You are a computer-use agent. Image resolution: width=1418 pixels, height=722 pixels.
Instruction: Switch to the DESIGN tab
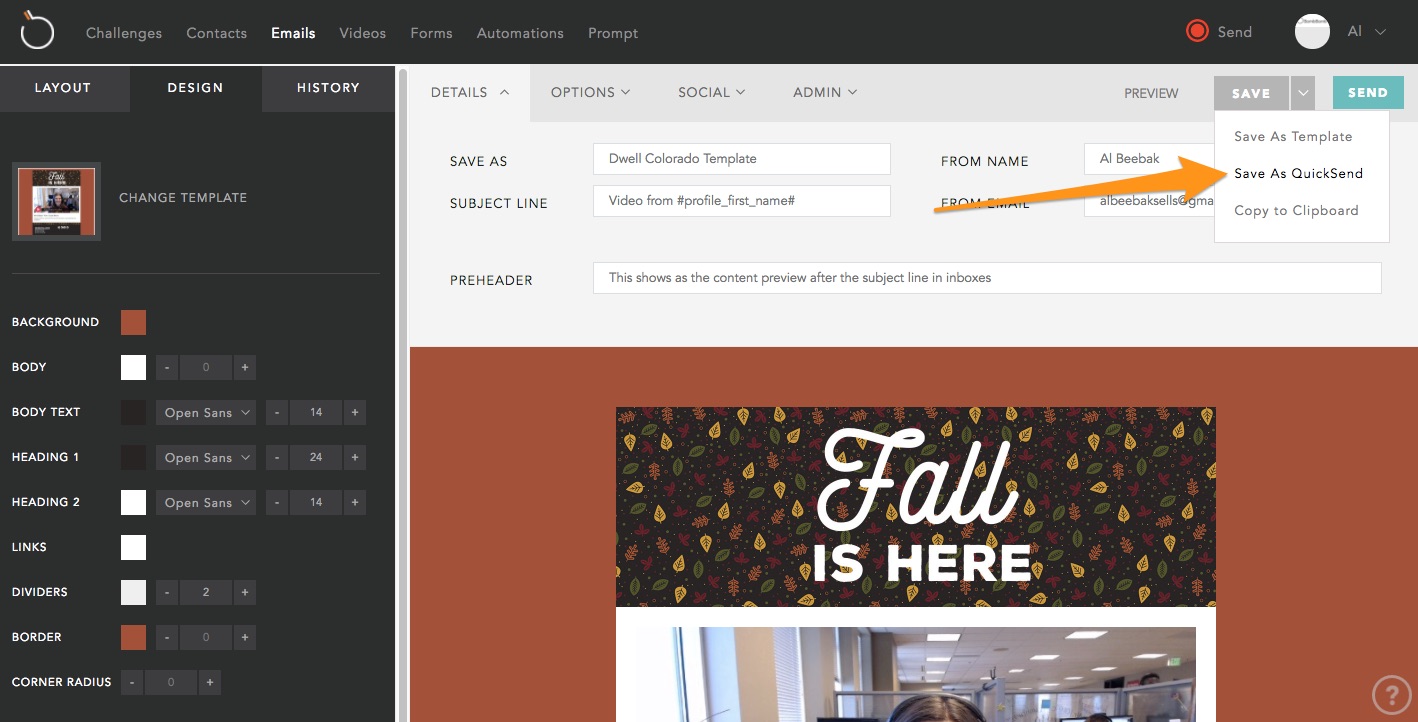[x=195, y=88]
